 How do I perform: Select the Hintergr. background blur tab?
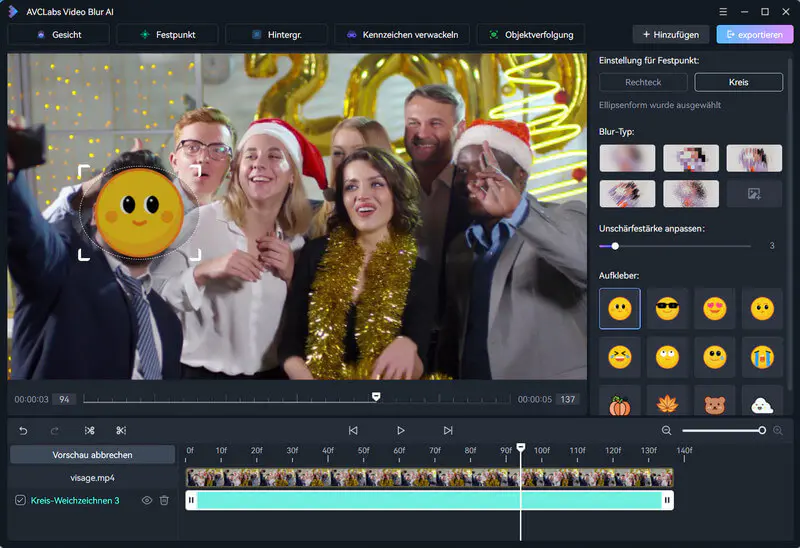point(277,35)
